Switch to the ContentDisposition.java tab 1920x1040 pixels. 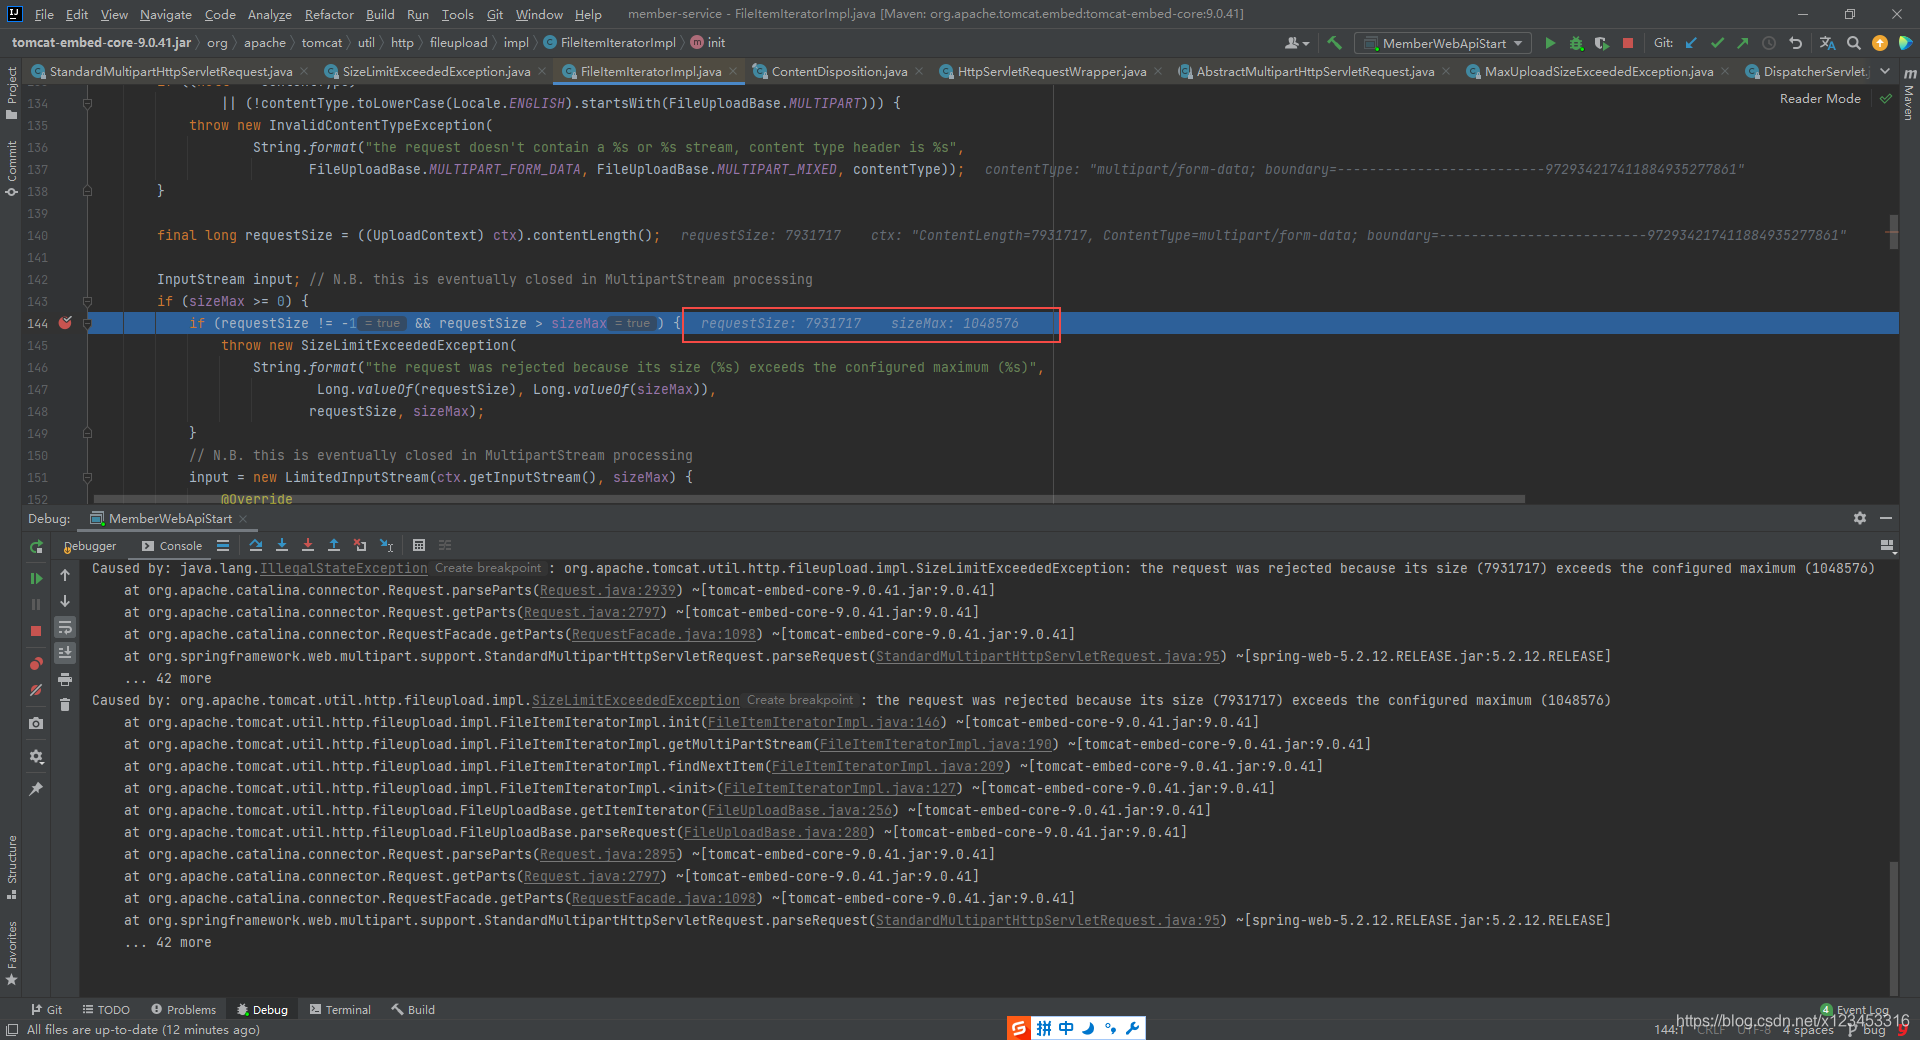[840, 71]
